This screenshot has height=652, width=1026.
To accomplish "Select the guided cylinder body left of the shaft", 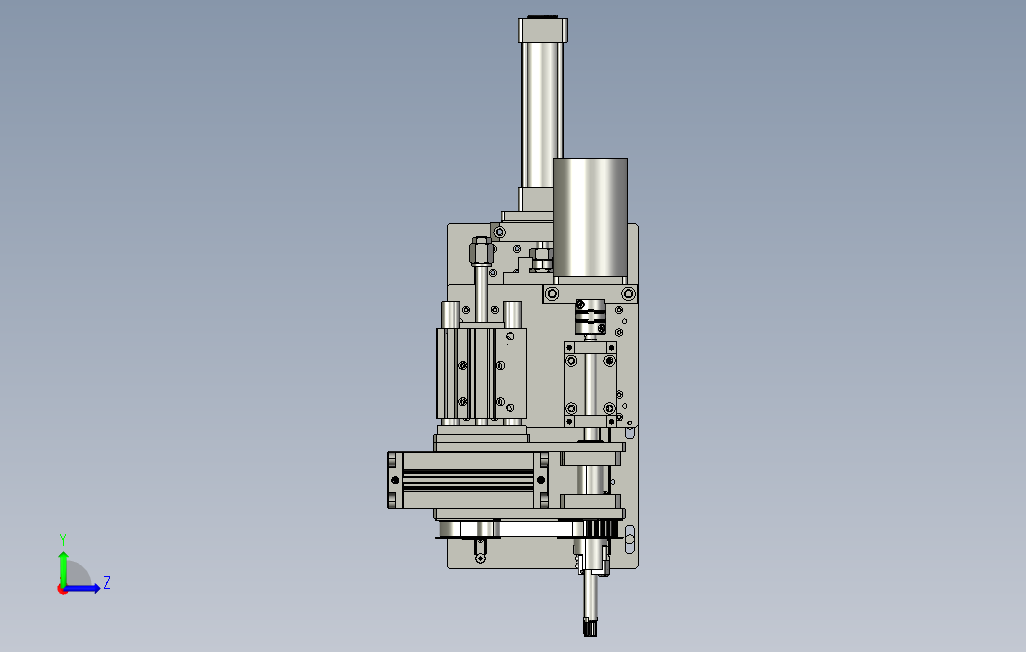I will click(481, 374).
